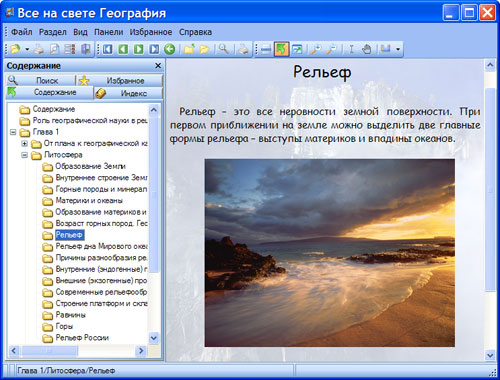Jump to the last page icon

coord(154,49)
